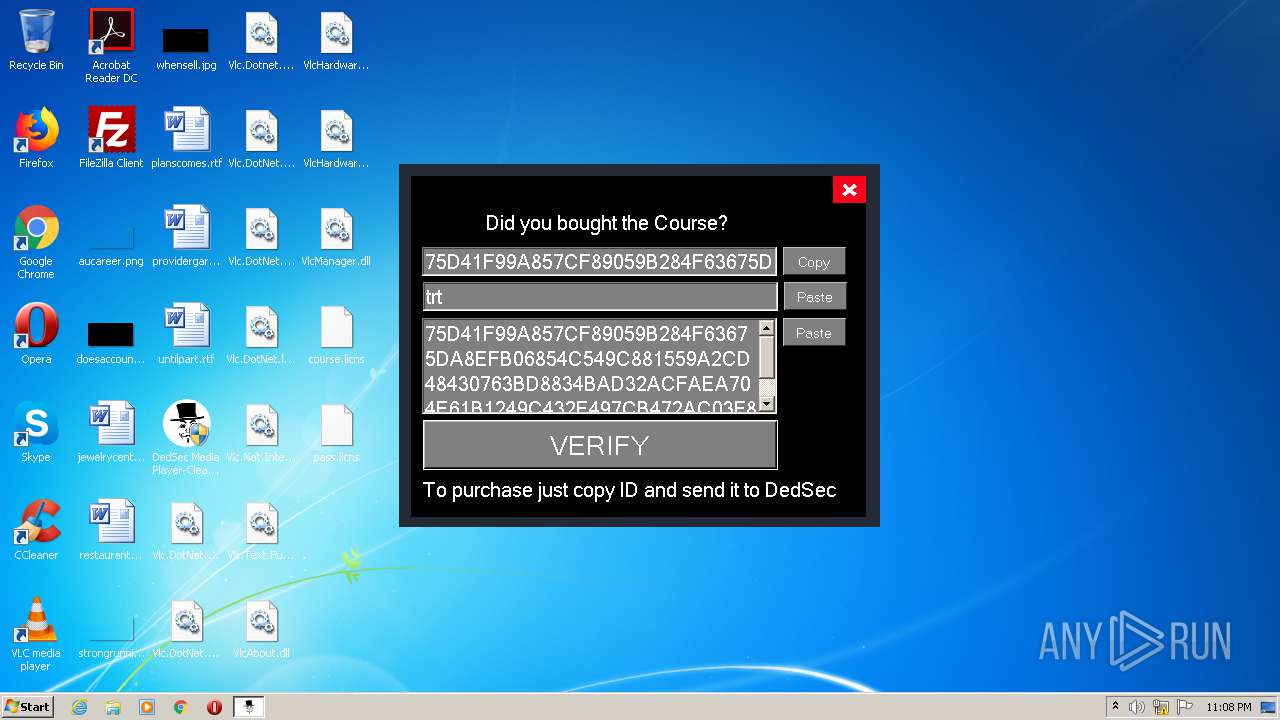Screen dimensions: 1280x720
Task: Open the Start menu
Action: [x=28, y=707]
